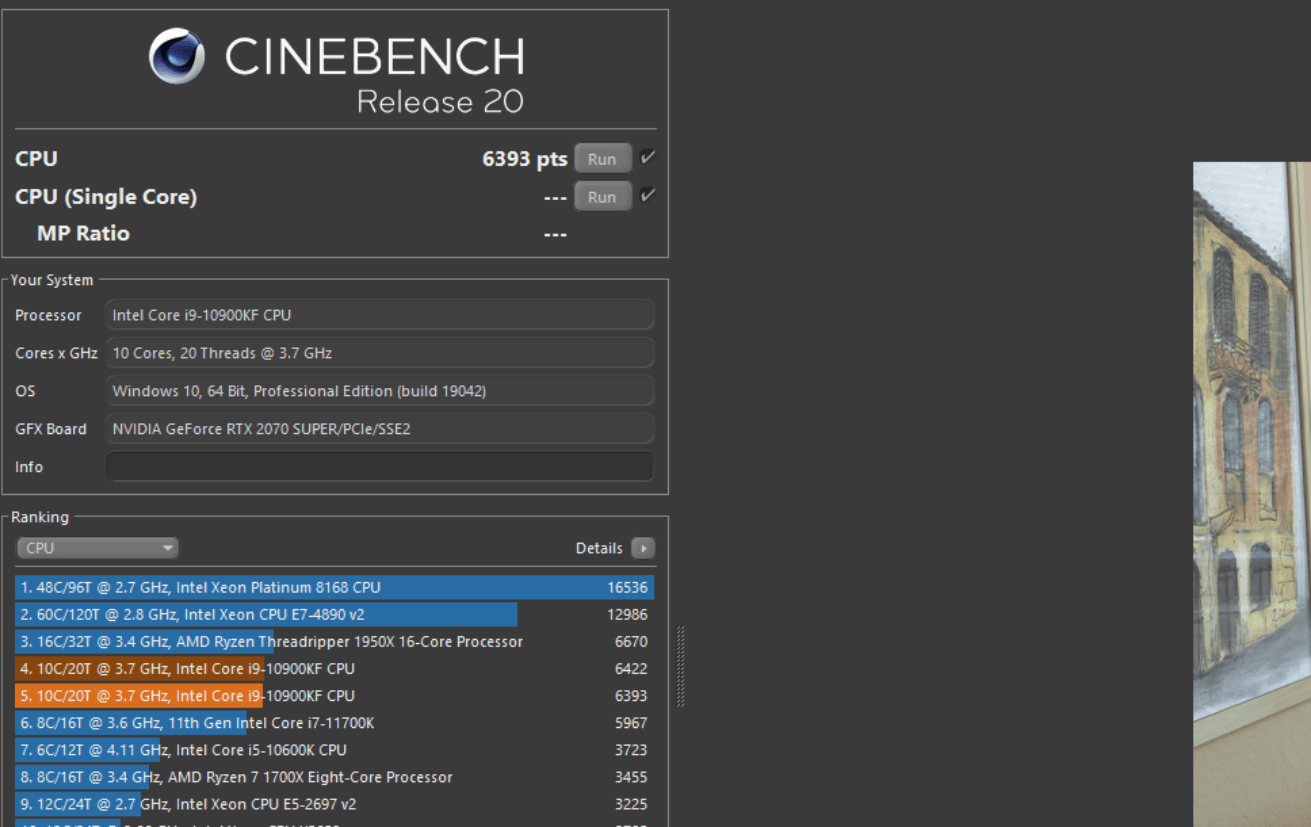
Task: Open the CPU ranking dropdown
Action: [97, 548]
